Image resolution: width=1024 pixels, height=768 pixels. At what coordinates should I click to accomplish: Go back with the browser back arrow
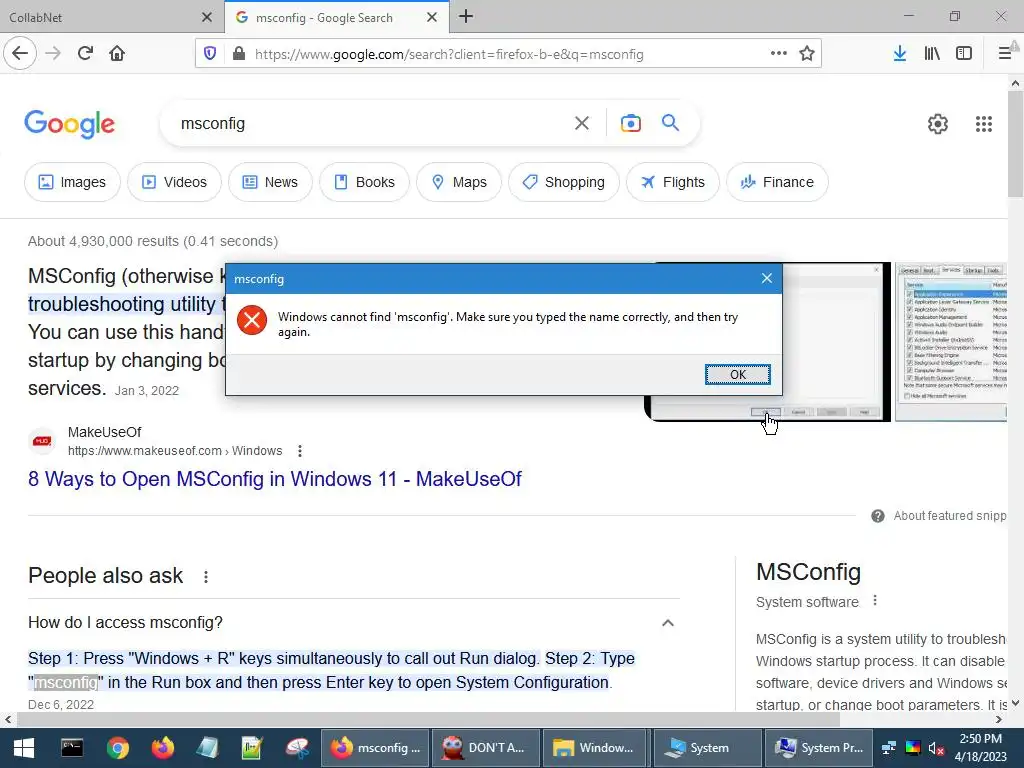(x=20, y=53)
